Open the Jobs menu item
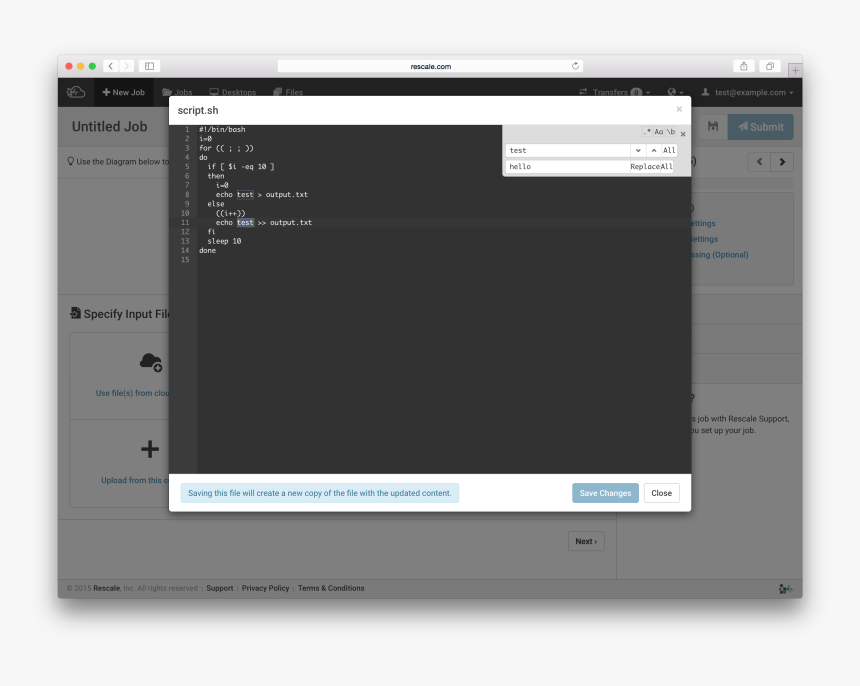Screen dimensions: 860x686 (177, 92)
